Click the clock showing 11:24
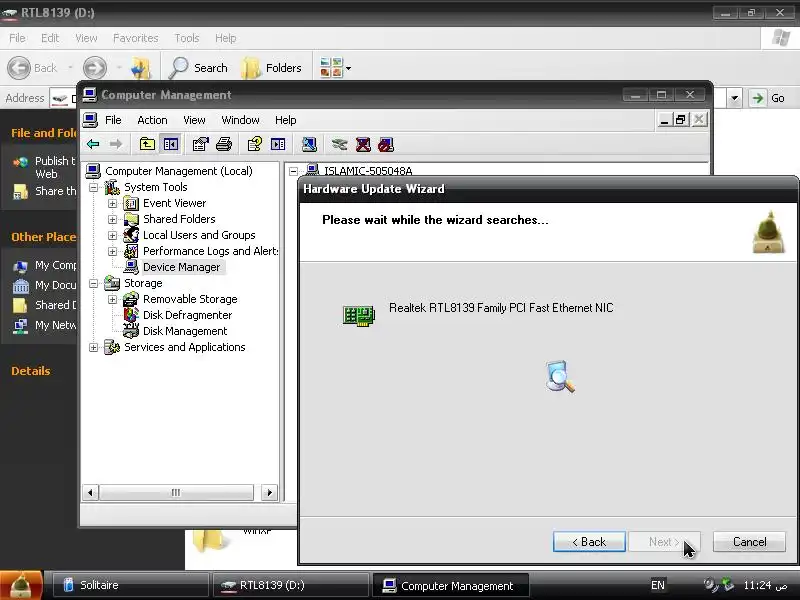The width and height of the screenshot is (800, 600). click(x=765, y=585)
